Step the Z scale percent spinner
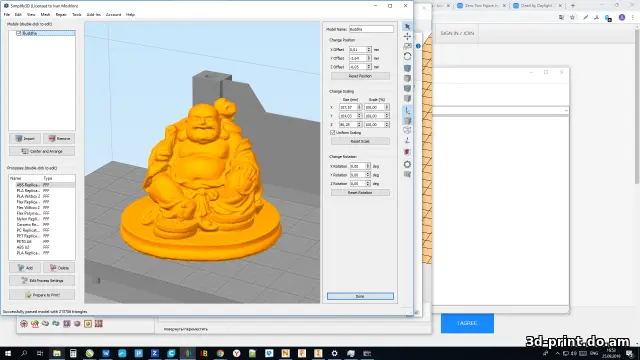640x360 pixels. click(387, 124)
